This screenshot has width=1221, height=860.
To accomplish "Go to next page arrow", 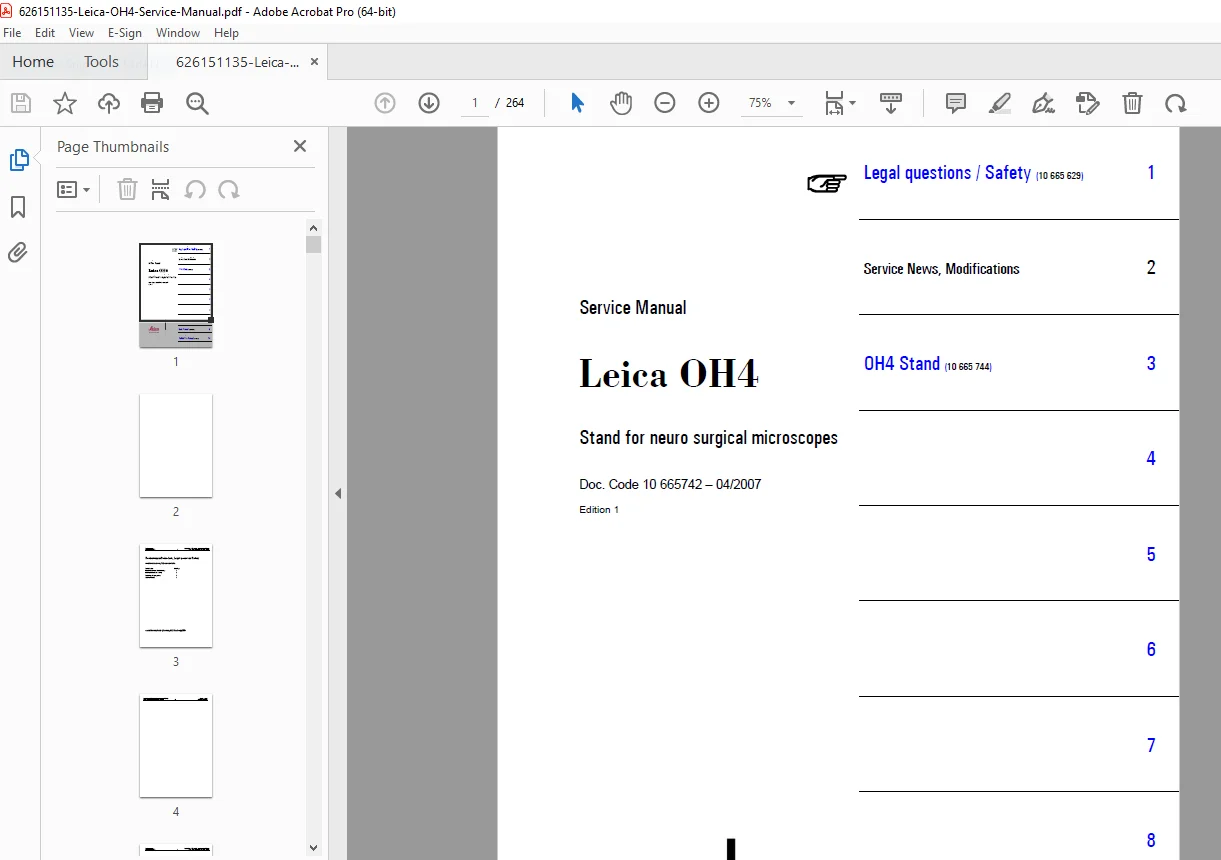I will pos(429,102).
